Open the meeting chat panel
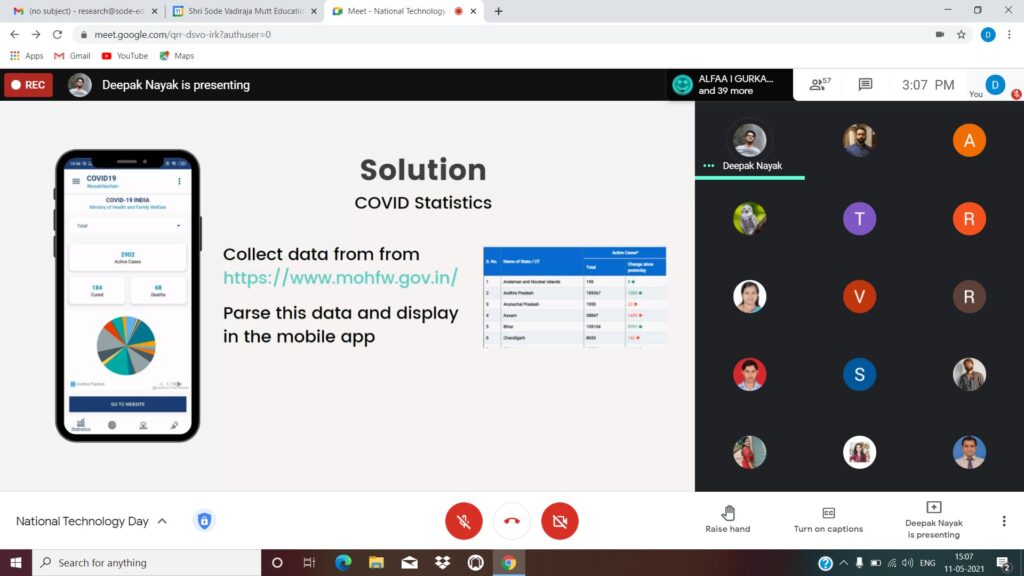This screenshot has width=1024, height=576. pyautogui.click(x=865, y=85)
